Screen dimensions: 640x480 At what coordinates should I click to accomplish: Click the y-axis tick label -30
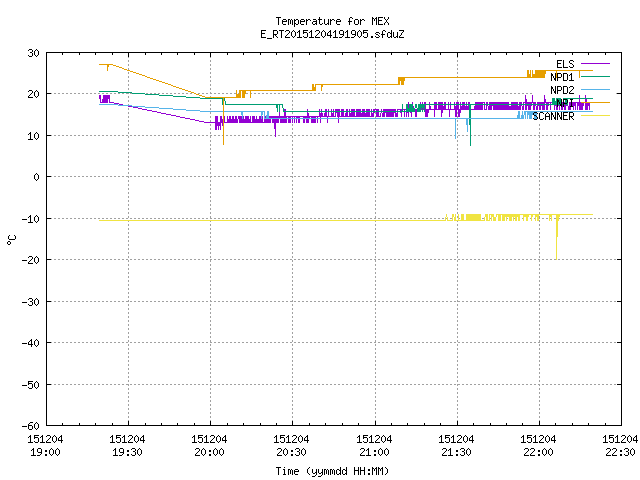[31, 302]
